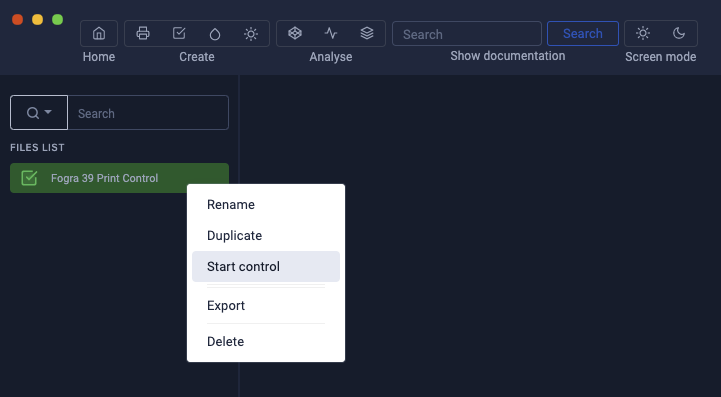Expand the search filter dropdown in sidebar

click(39, 113)
